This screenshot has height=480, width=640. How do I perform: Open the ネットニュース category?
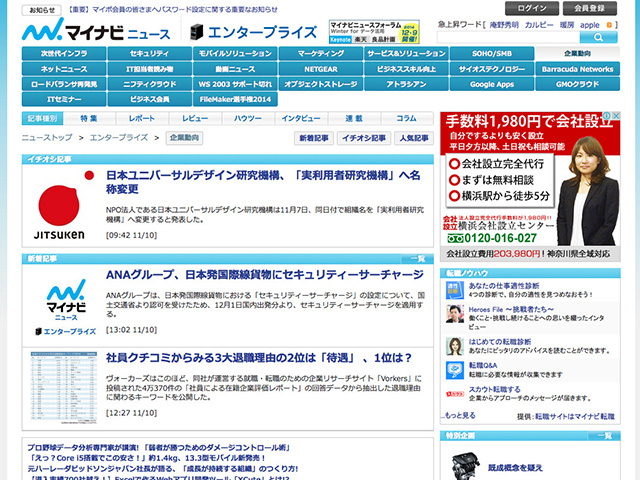point(64,69)
